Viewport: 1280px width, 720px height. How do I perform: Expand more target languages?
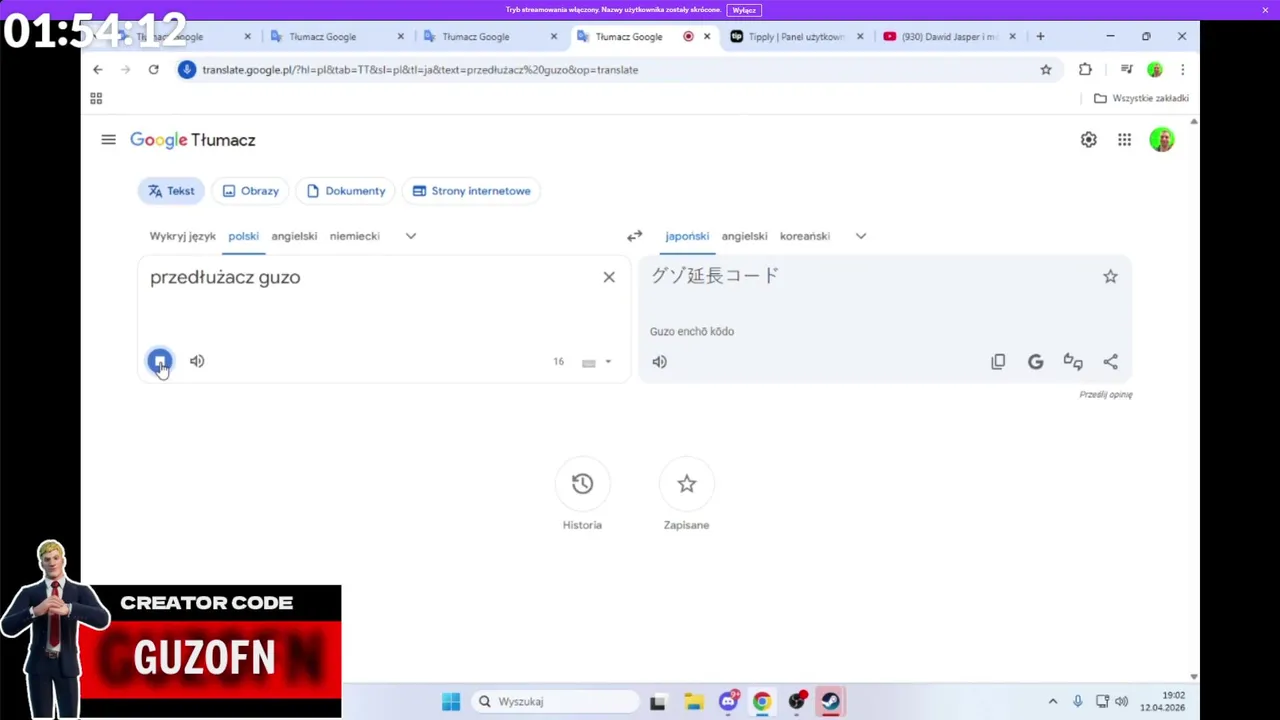coord(860,236)
